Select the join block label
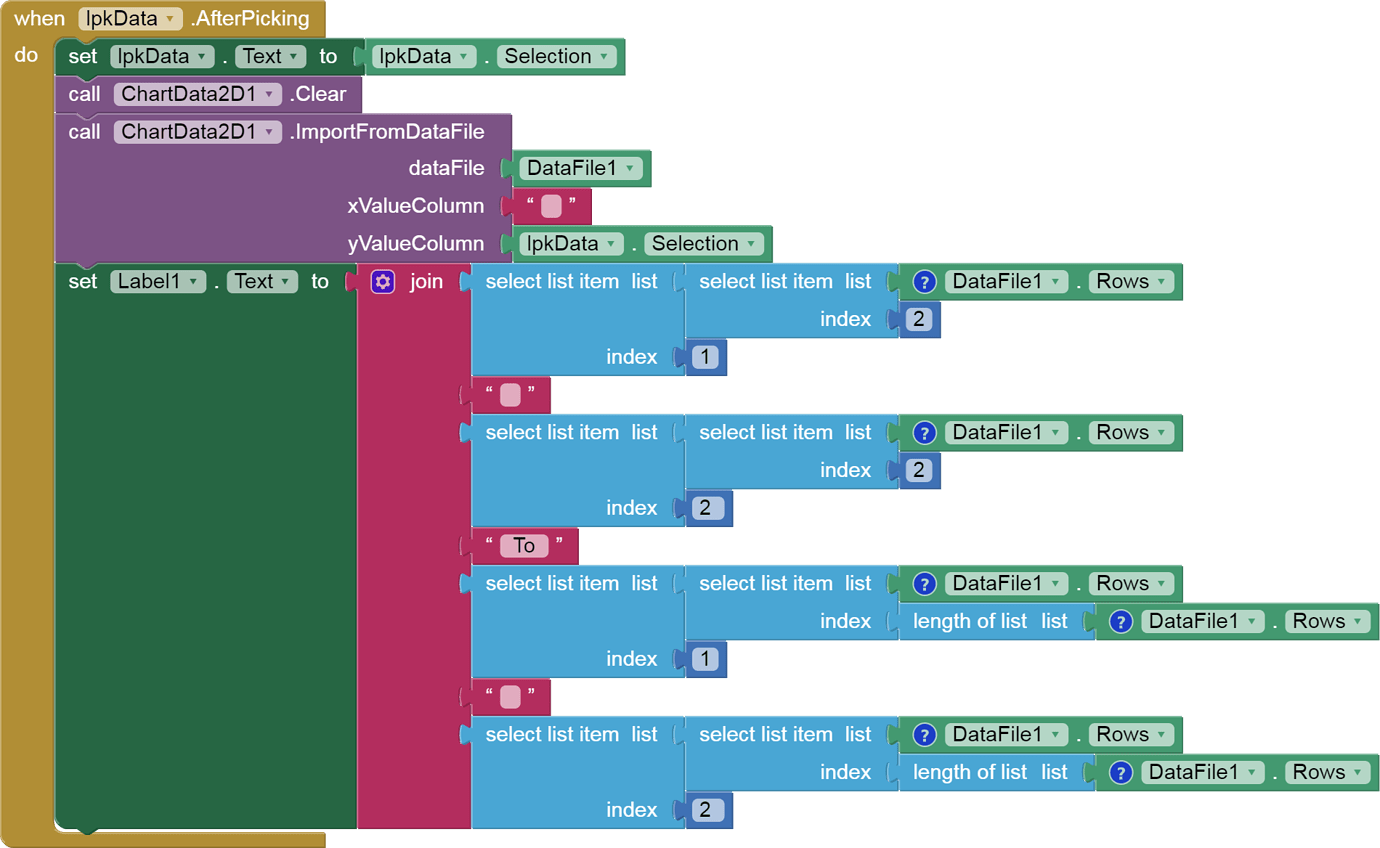The width and height of the screenshot is (1380, 848). [x=426, y=282]
